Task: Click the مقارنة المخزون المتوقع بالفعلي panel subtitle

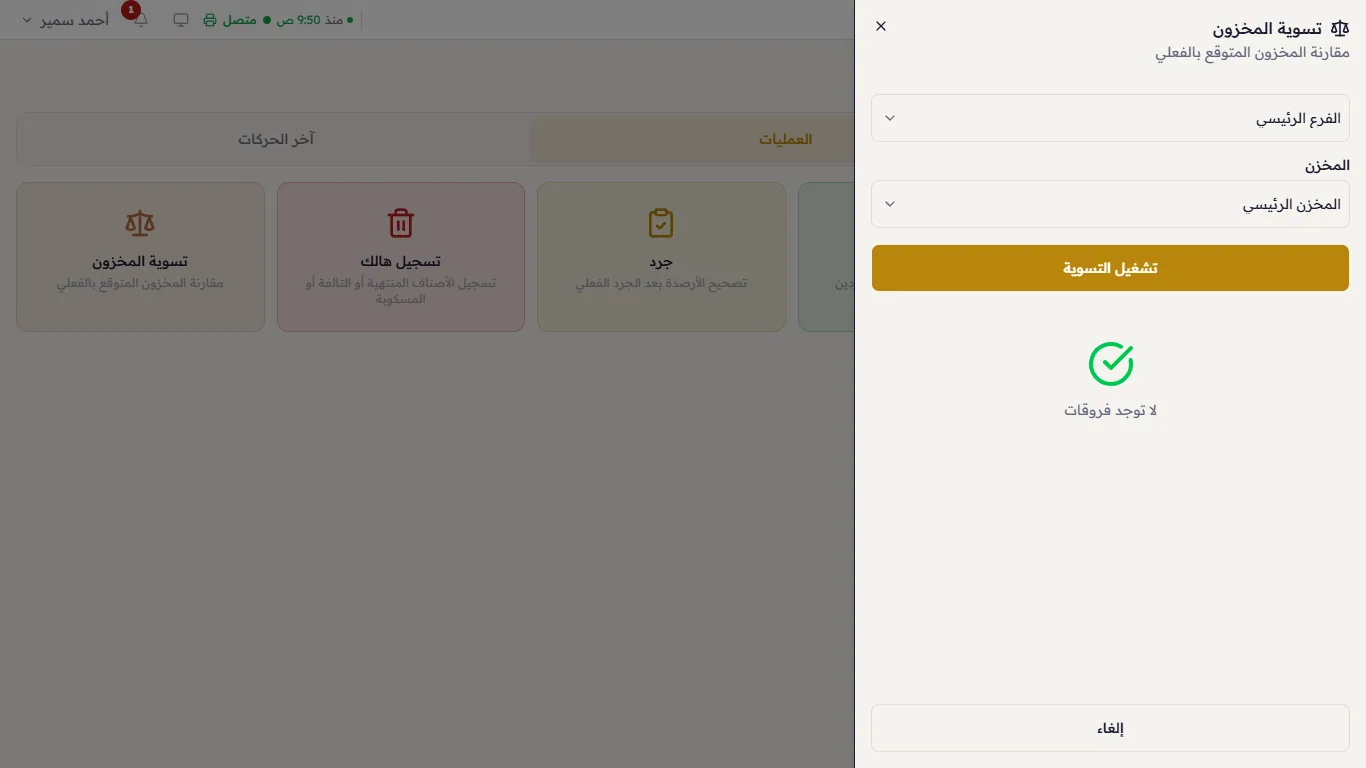Action: point(1252,53)
